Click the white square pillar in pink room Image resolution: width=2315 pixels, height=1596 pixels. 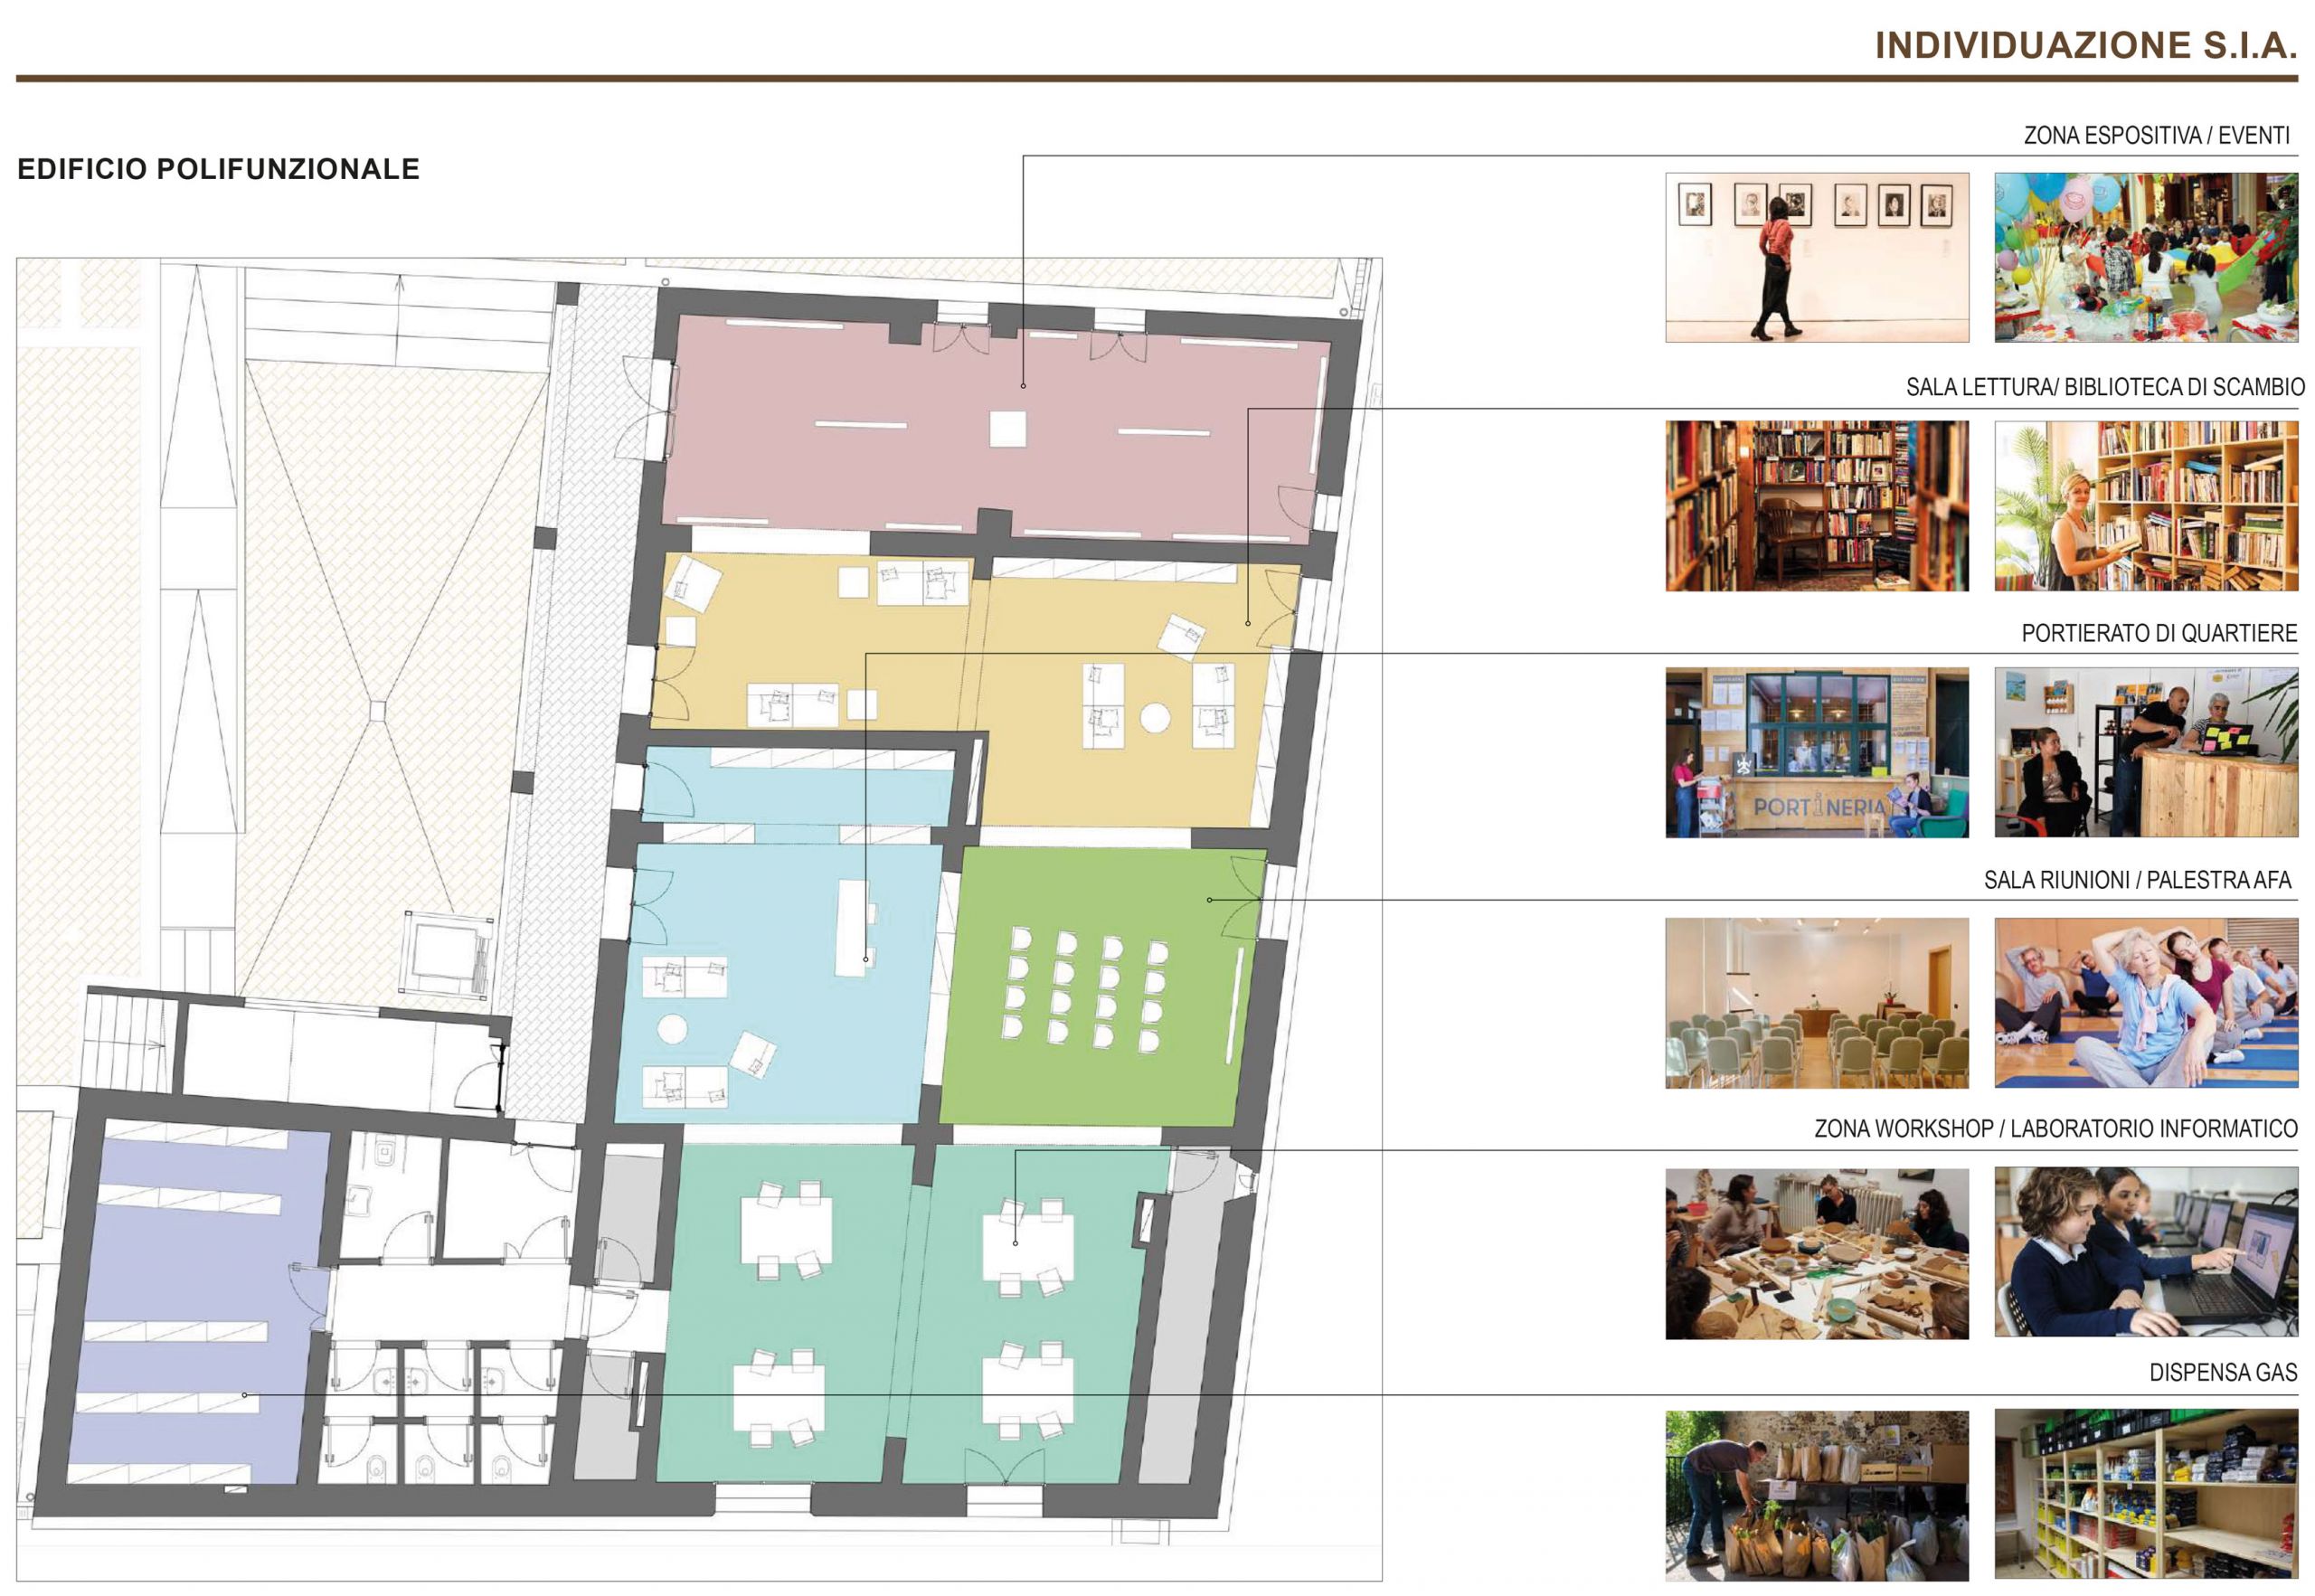coord(1008,429)
